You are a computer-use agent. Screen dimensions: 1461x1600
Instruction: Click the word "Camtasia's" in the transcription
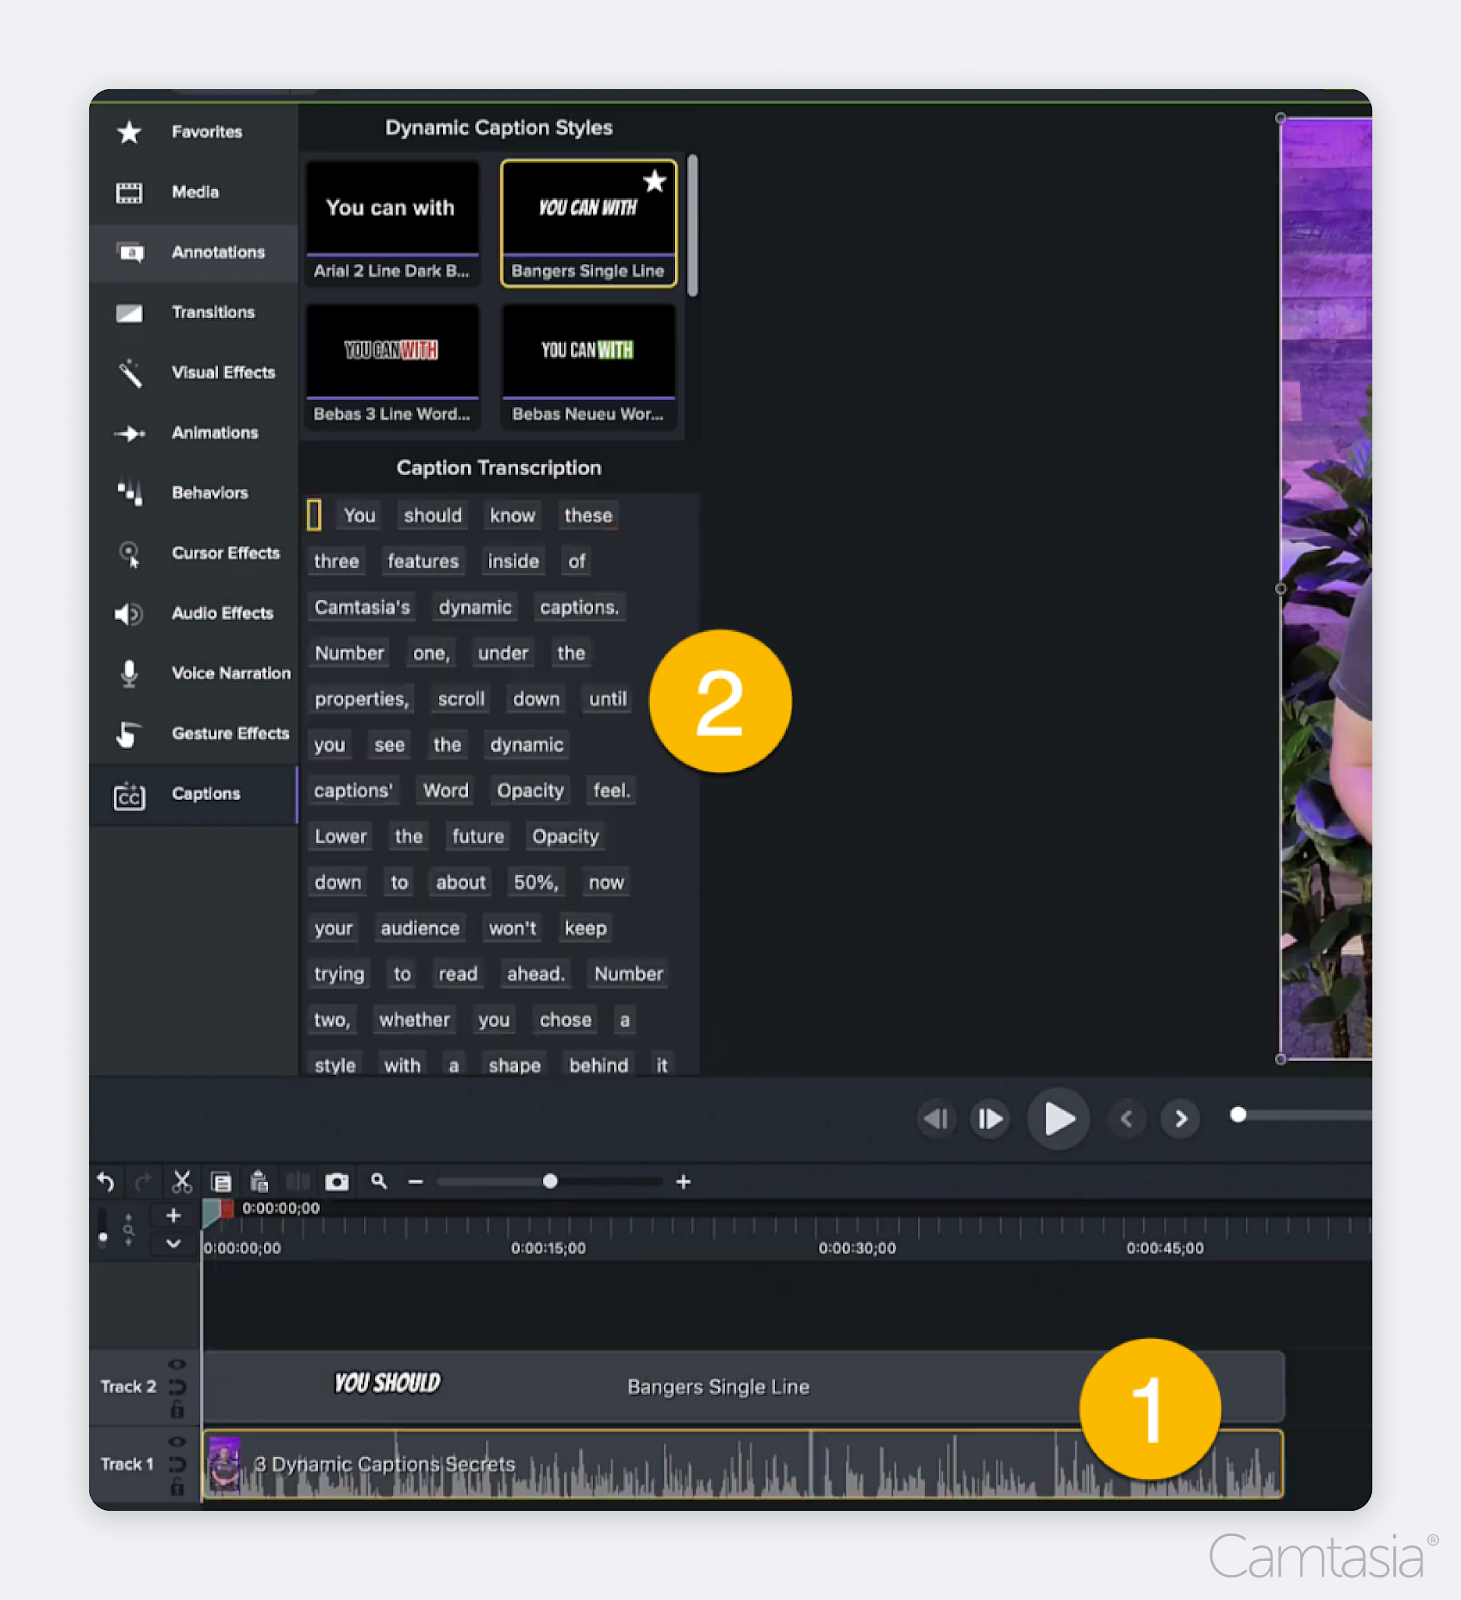[362, 607]
